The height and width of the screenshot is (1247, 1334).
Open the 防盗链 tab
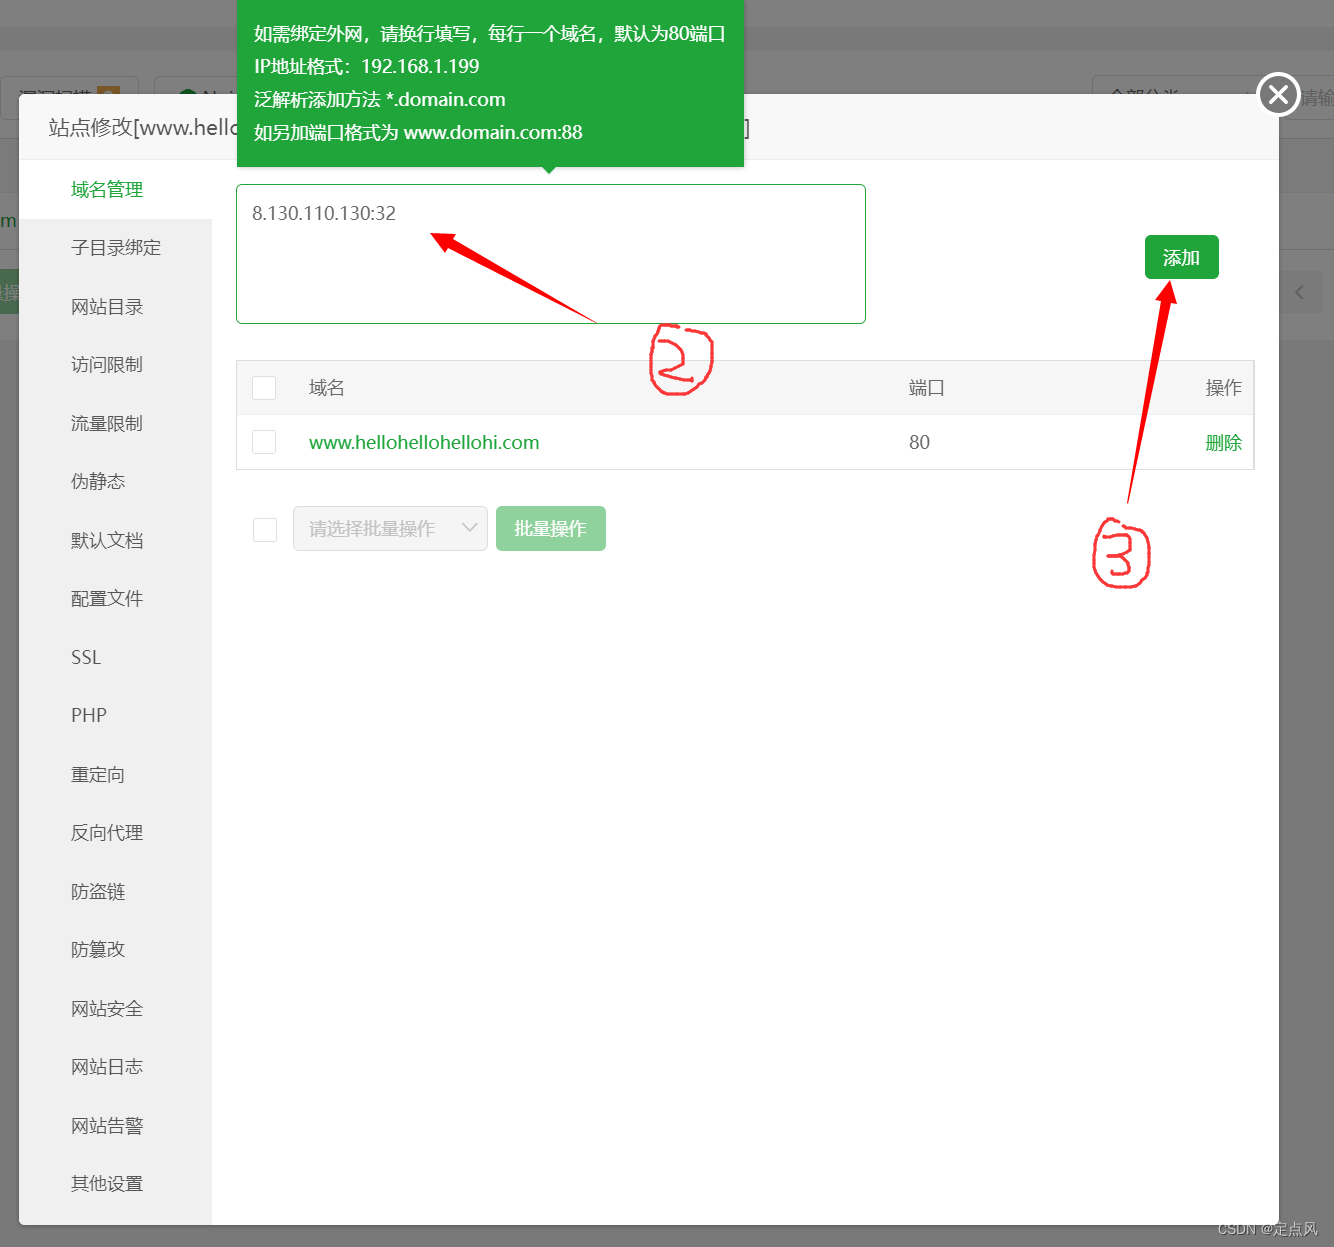[x=98, y=892]
